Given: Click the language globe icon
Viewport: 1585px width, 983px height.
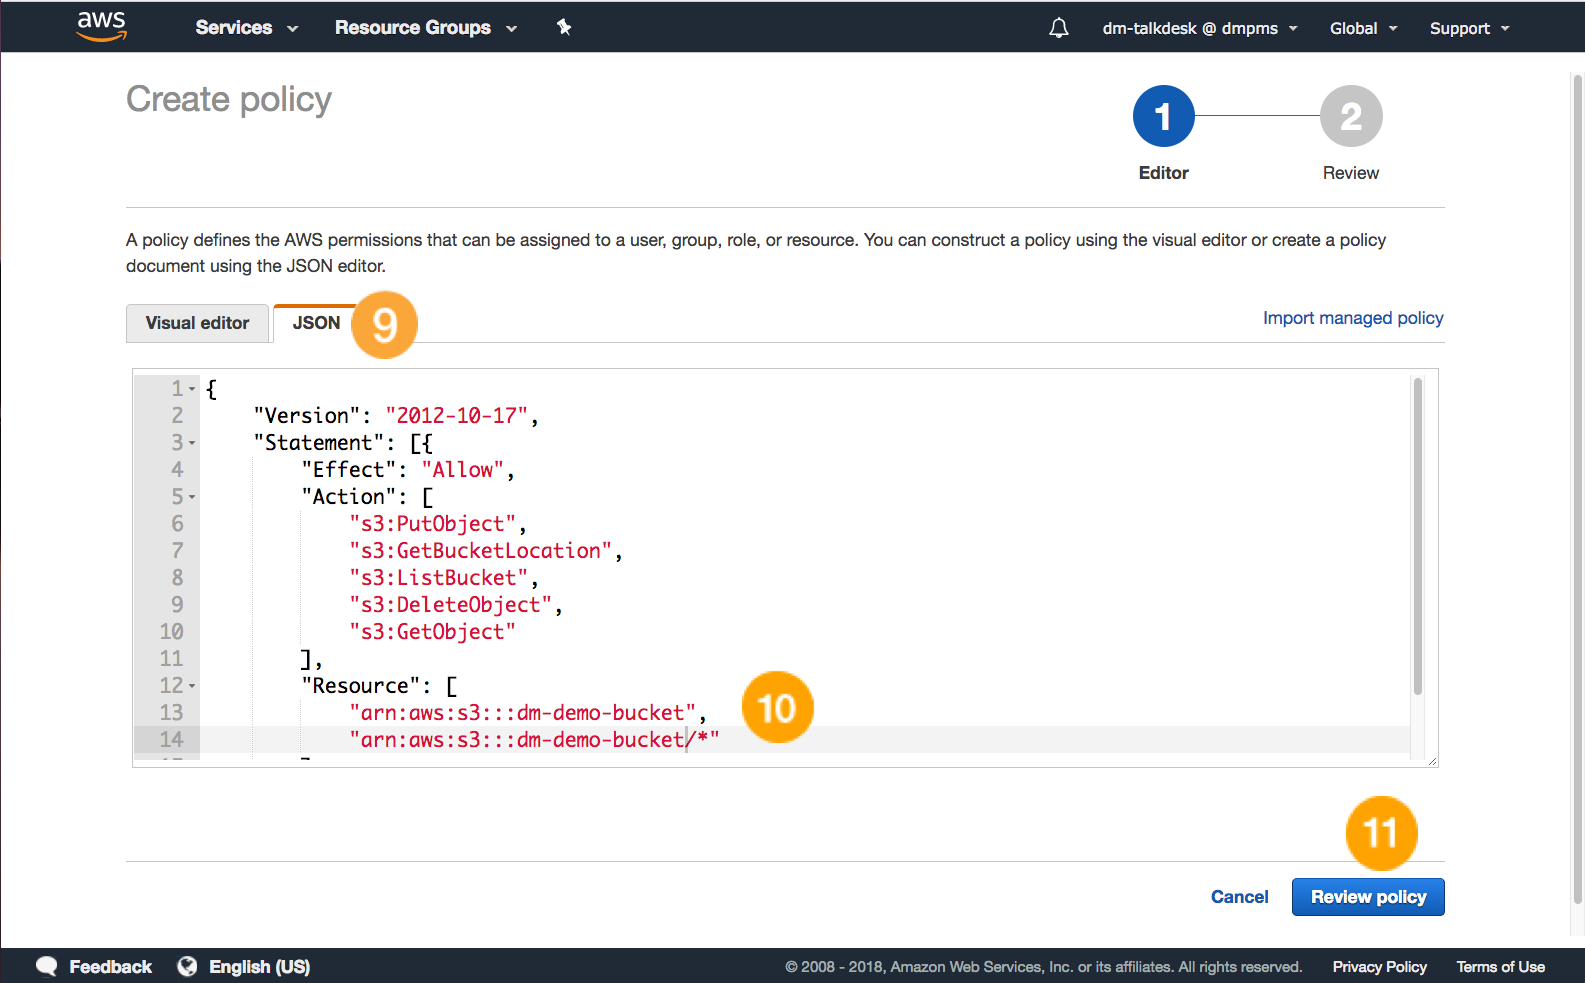Looking at the screenshot, I should pyautogui.click(x=187, y=966).
